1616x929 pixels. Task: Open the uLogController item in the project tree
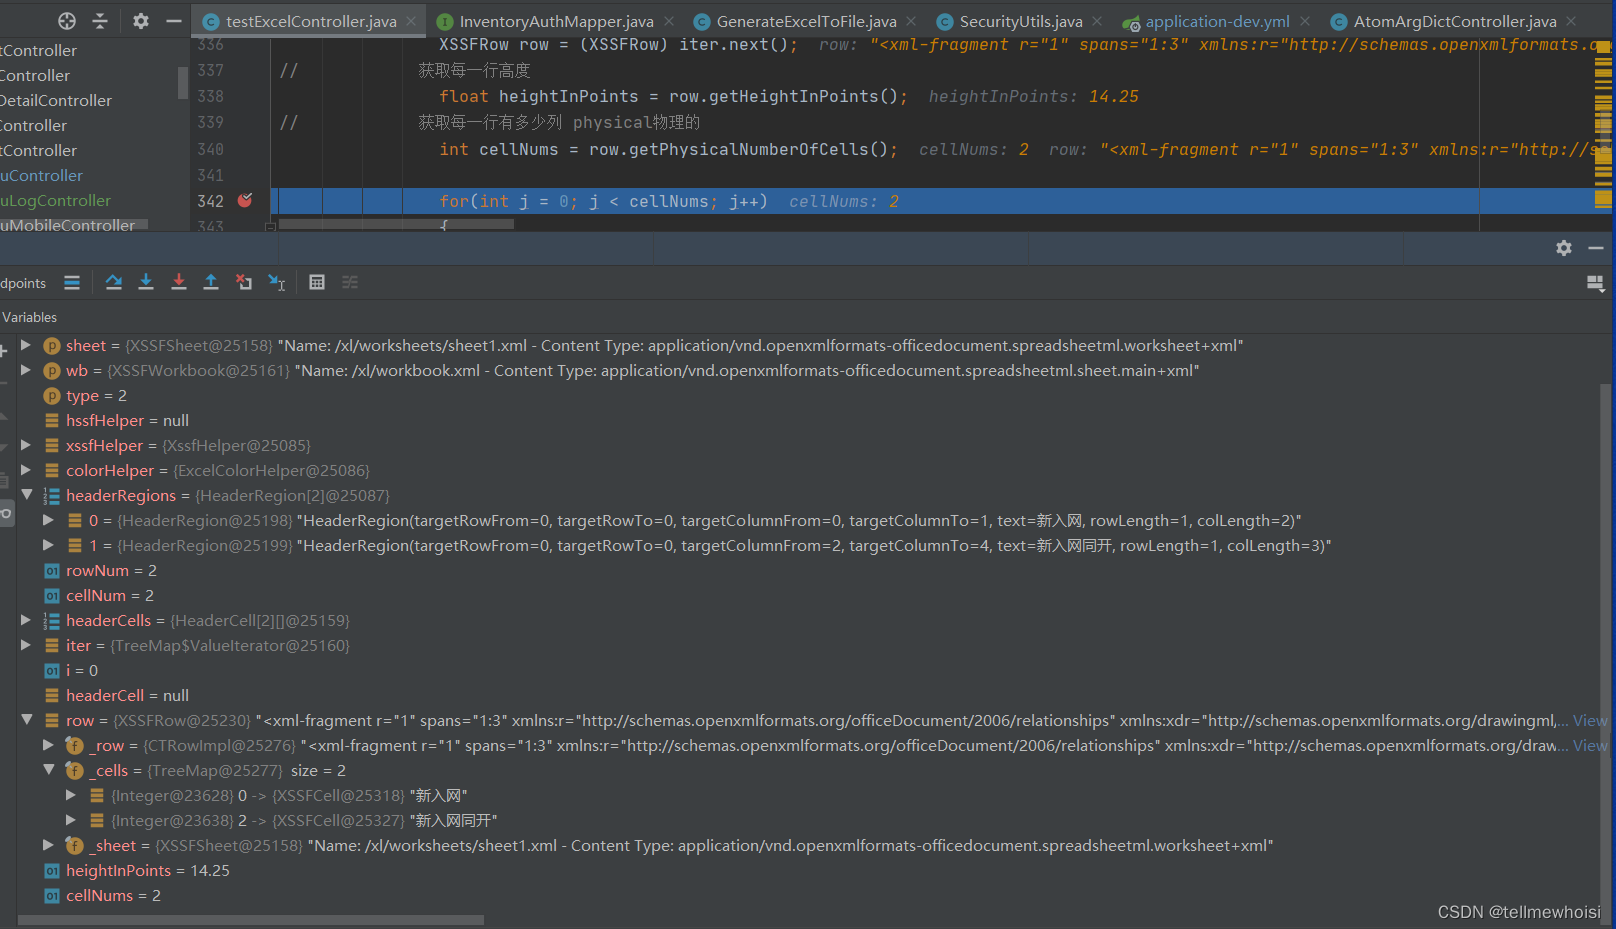coord(56,200)
